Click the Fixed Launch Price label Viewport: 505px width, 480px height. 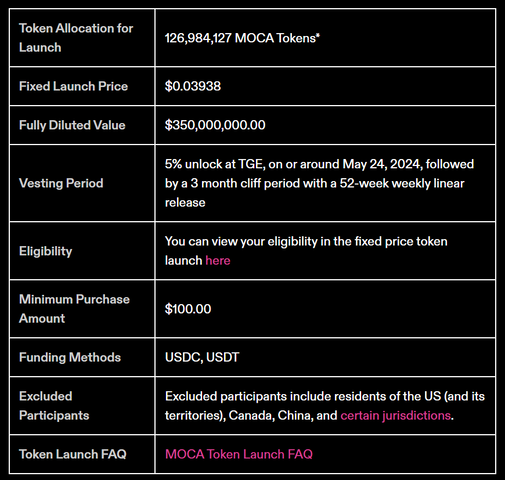[73, 86]
